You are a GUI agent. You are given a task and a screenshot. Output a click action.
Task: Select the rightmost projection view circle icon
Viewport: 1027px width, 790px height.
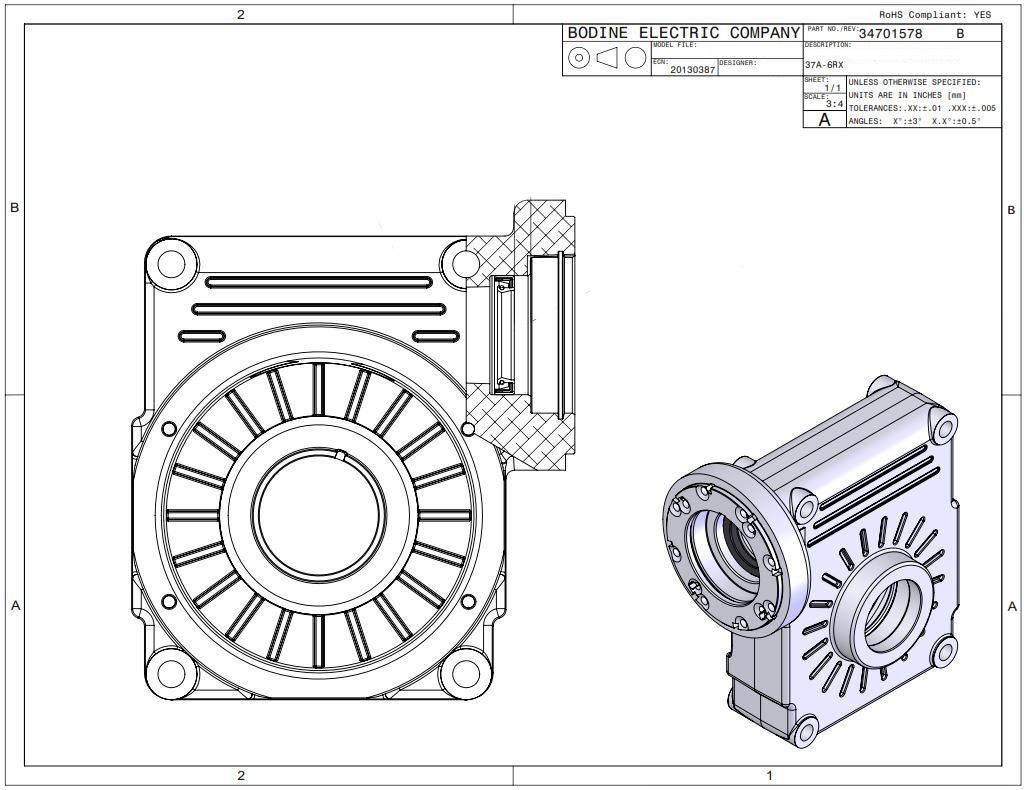[635, 58]
